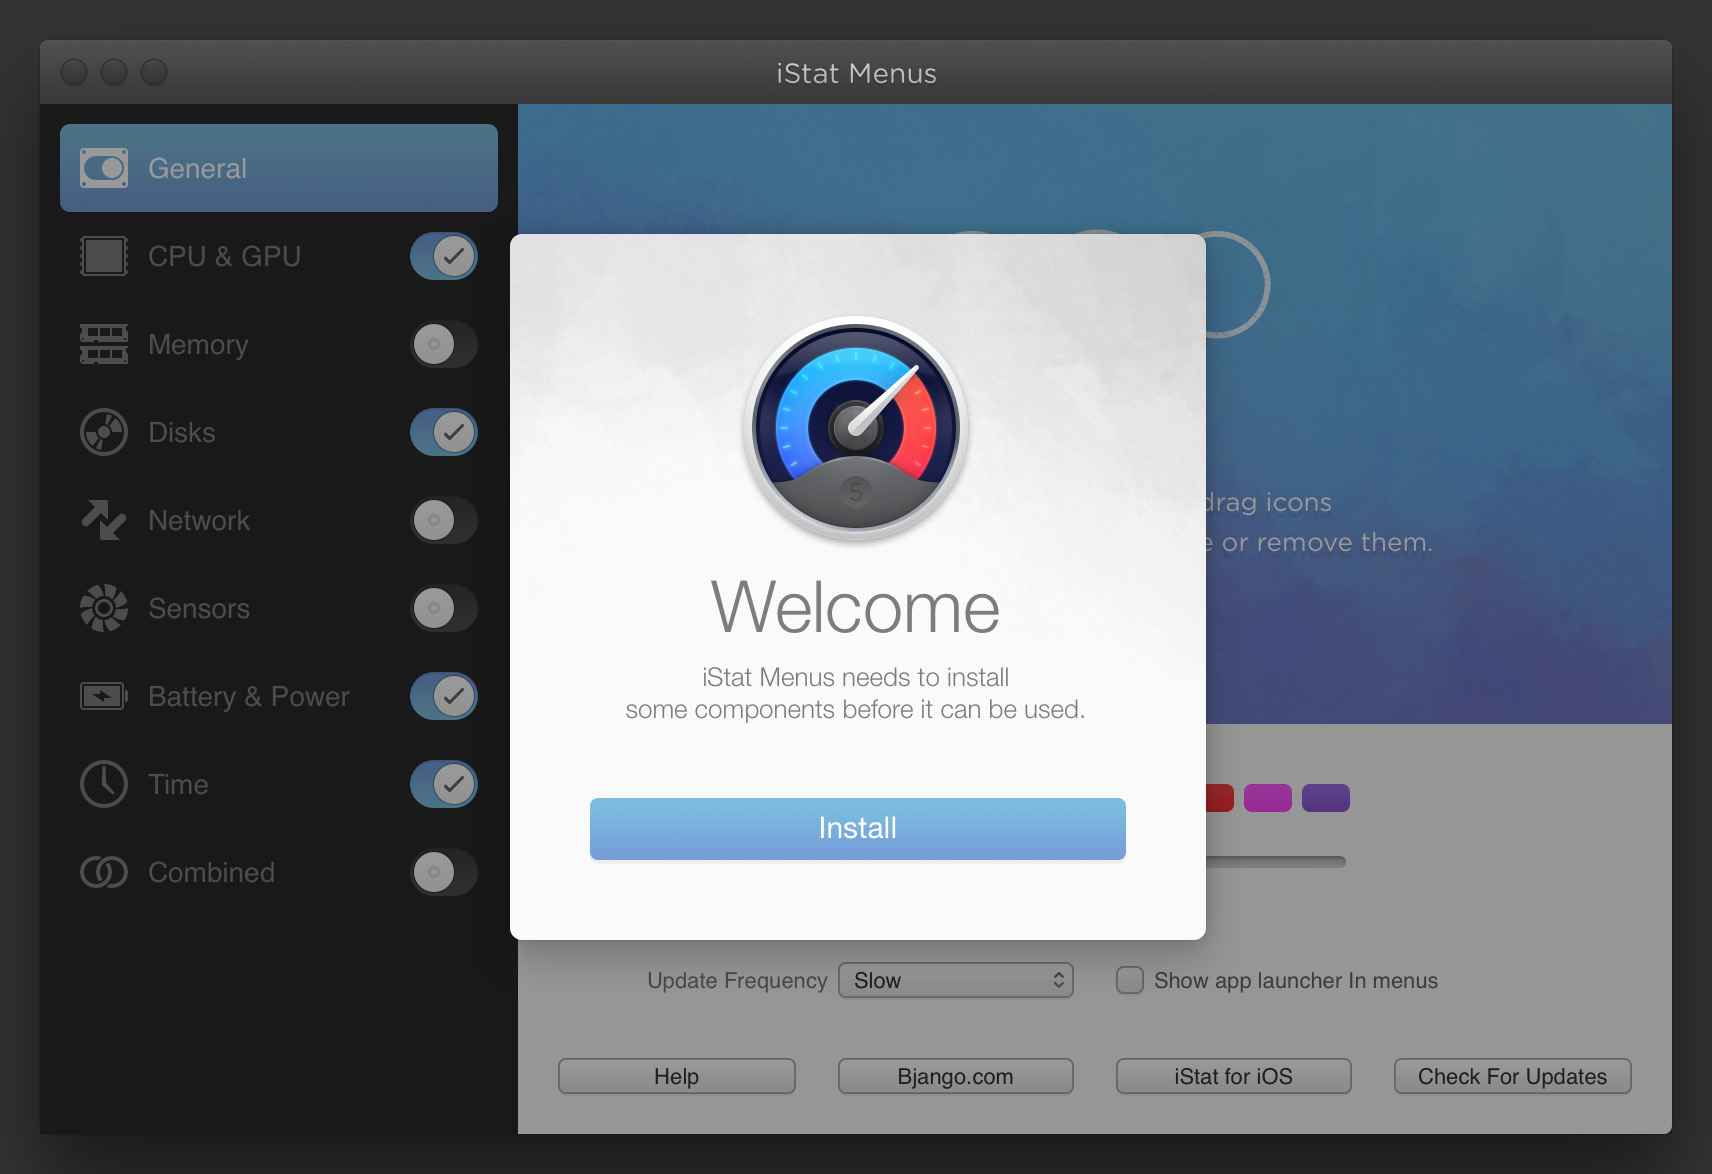
Task: Click the iStat Menus window title
Action: pos(856,73)
